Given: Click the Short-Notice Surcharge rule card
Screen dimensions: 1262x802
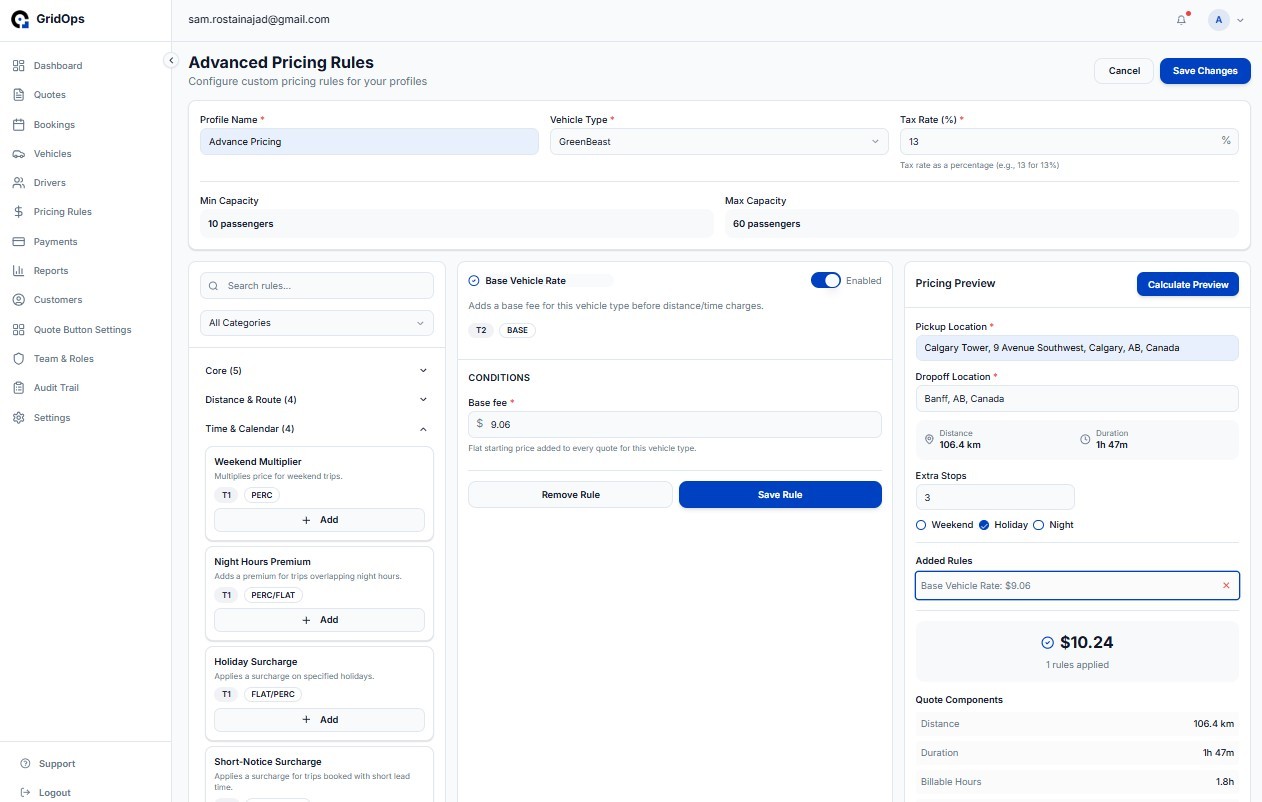Looking at the screenshot, I should pyautogui.click(x=319, y=775).
